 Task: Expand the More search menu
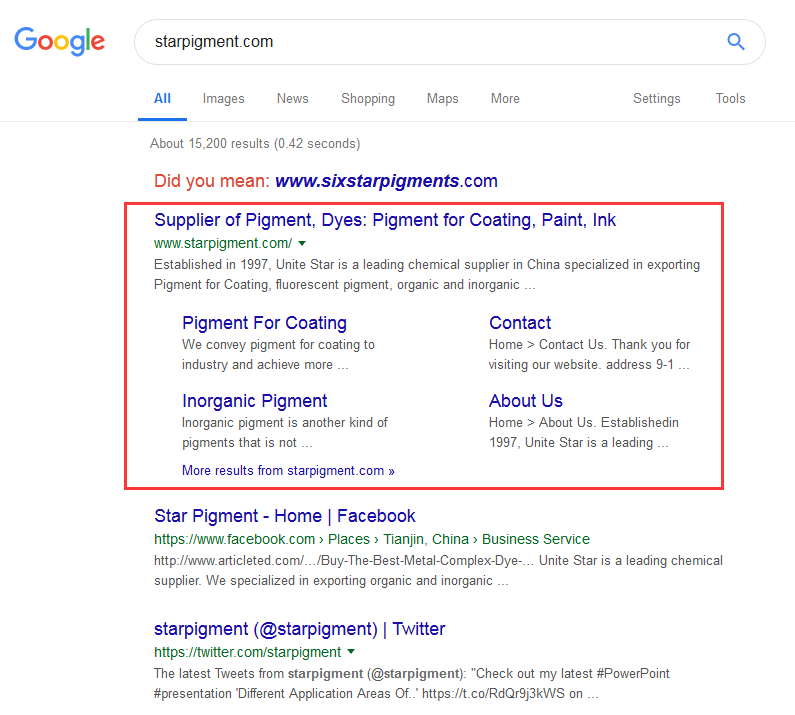coord(505,98)
